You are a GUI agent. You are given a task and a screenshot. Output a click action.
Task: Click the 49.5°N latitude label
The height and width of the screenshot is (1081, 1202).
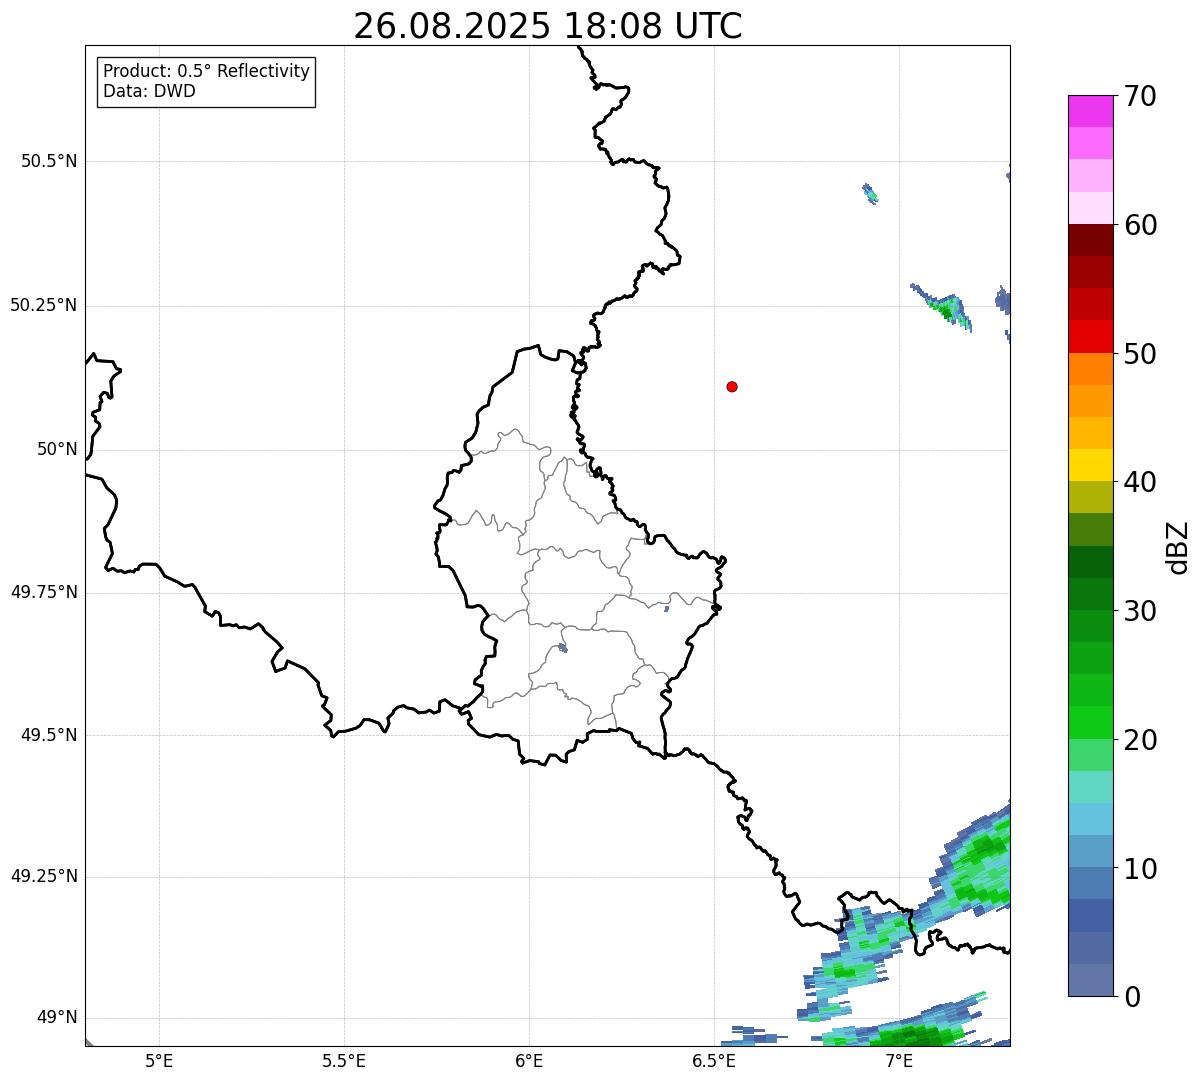(48, 735)
